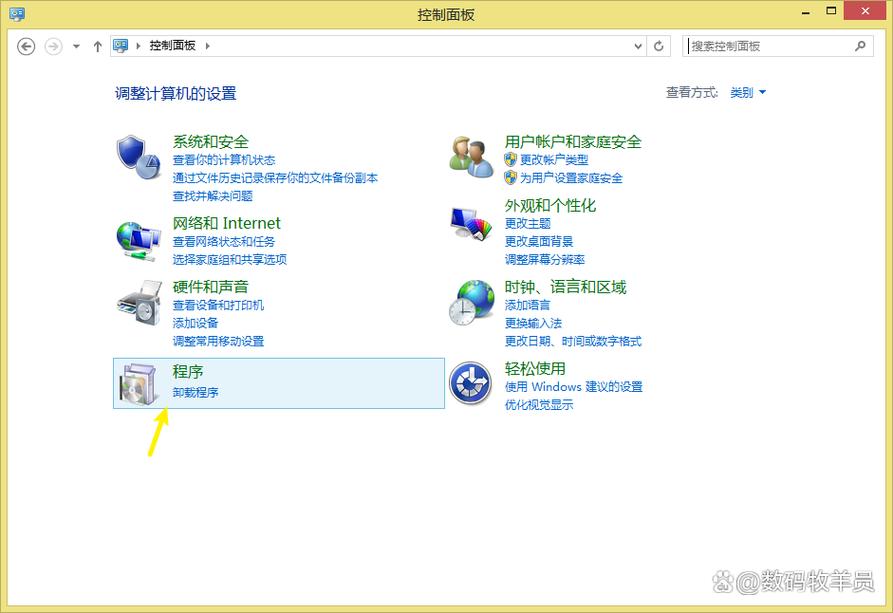Click the Control Panel icon in the address bar
Viewport: 893px width, 613px height.
[122, 45]
